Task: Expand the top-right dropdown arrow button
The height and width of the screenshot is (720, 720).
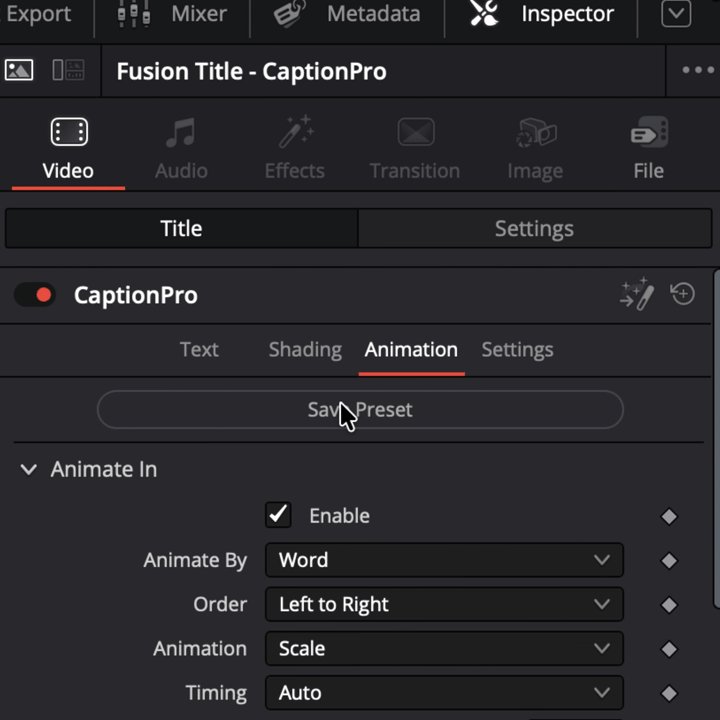Action: coord(676,14)
